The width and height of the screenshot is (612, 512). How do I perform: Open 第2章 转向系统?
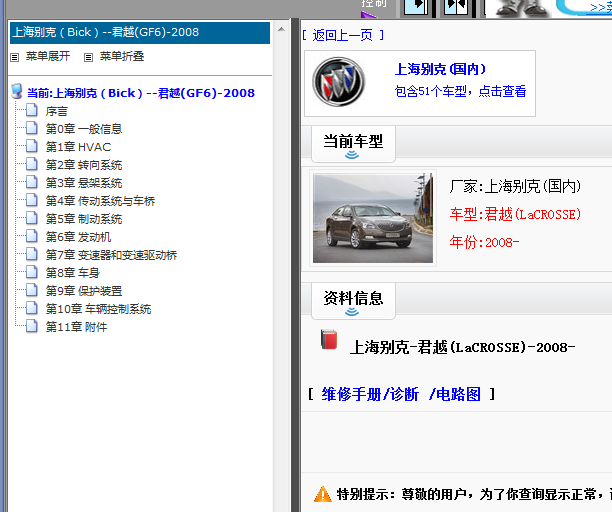tap(84, 165)
